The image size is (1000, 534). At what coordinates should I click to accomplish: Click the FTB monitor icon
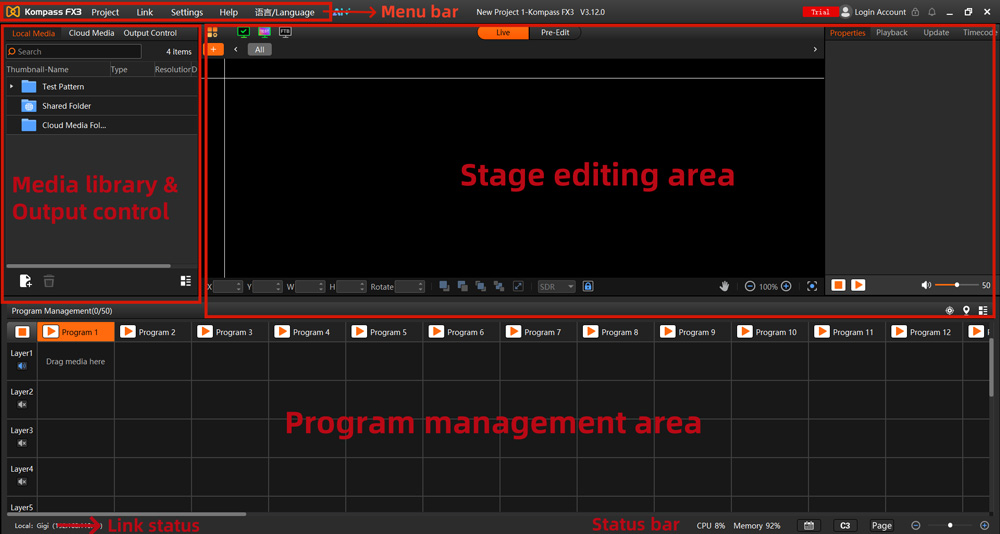click(x=285, y=32)
